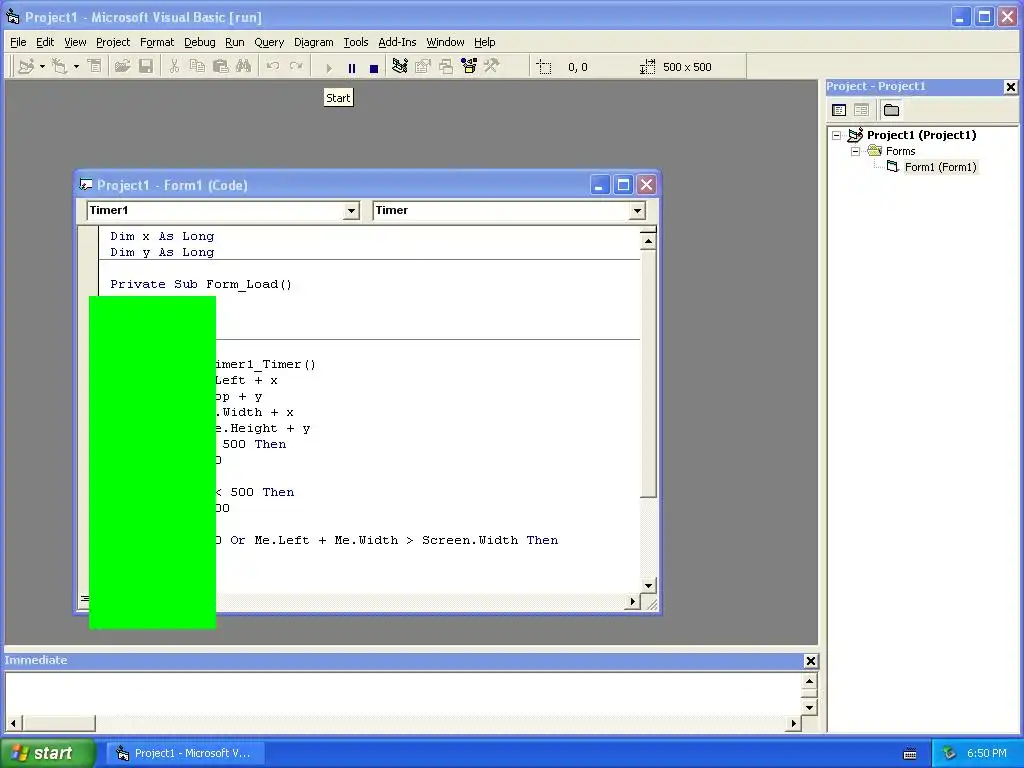Open the Object Browser toolbar icon
1024x768 pixels.
click(x=469, y=67)
